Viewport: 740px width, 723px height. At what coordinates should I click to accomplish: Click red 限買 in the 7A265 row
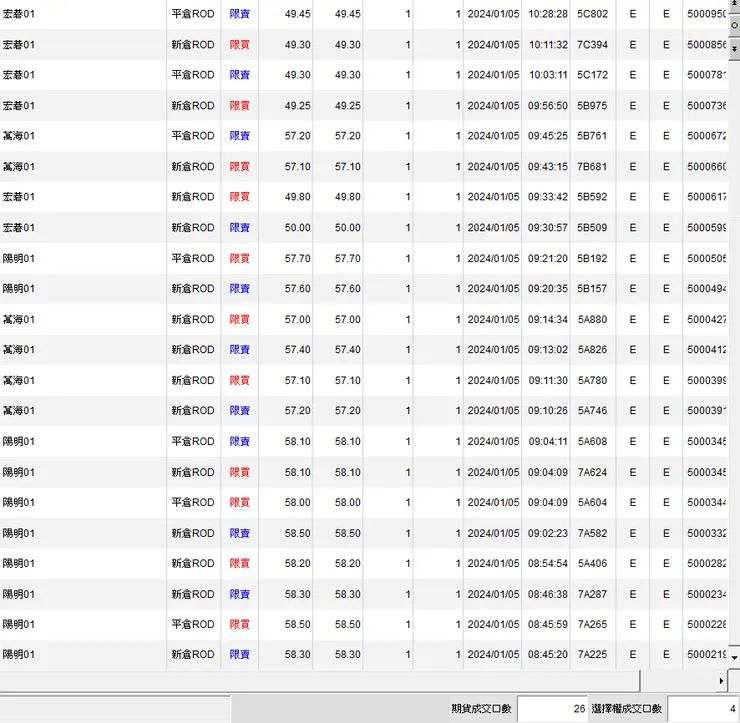pos(240,624)
